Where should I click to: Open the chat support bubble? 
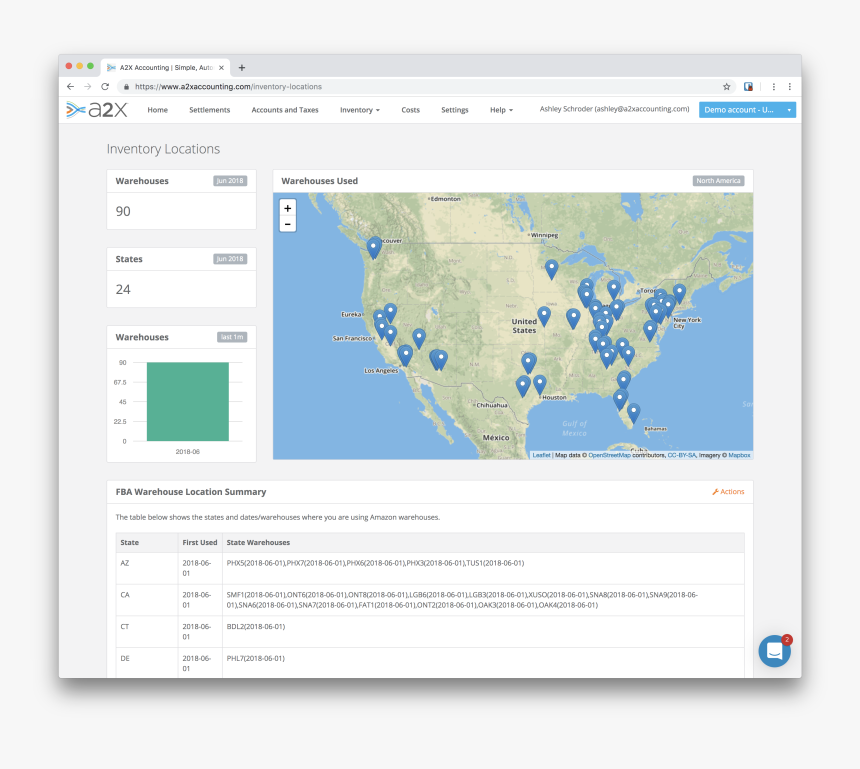point(774,651)
